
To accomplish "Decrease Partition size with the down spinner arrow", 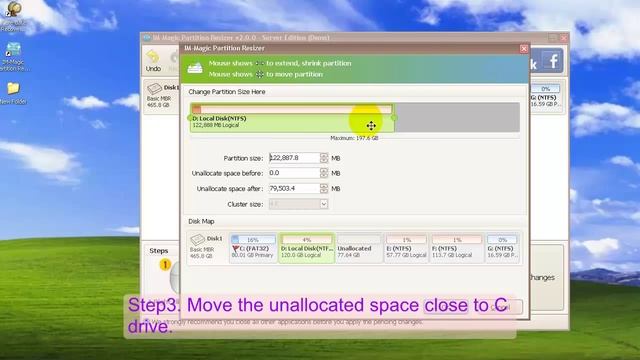I will click(x=324, y=160).
